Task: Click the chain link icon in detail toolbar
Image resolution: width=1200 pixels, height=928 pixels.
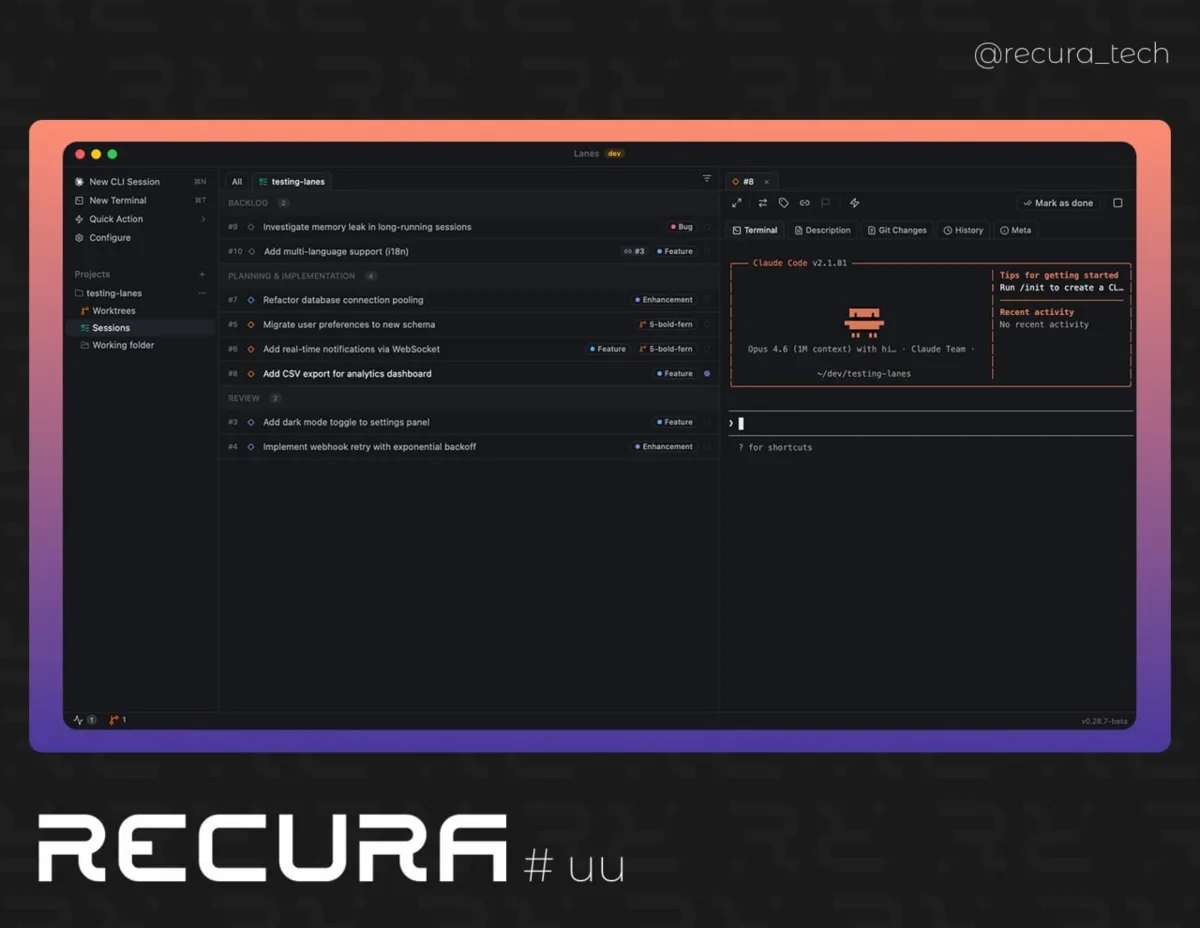Action: 805,203
